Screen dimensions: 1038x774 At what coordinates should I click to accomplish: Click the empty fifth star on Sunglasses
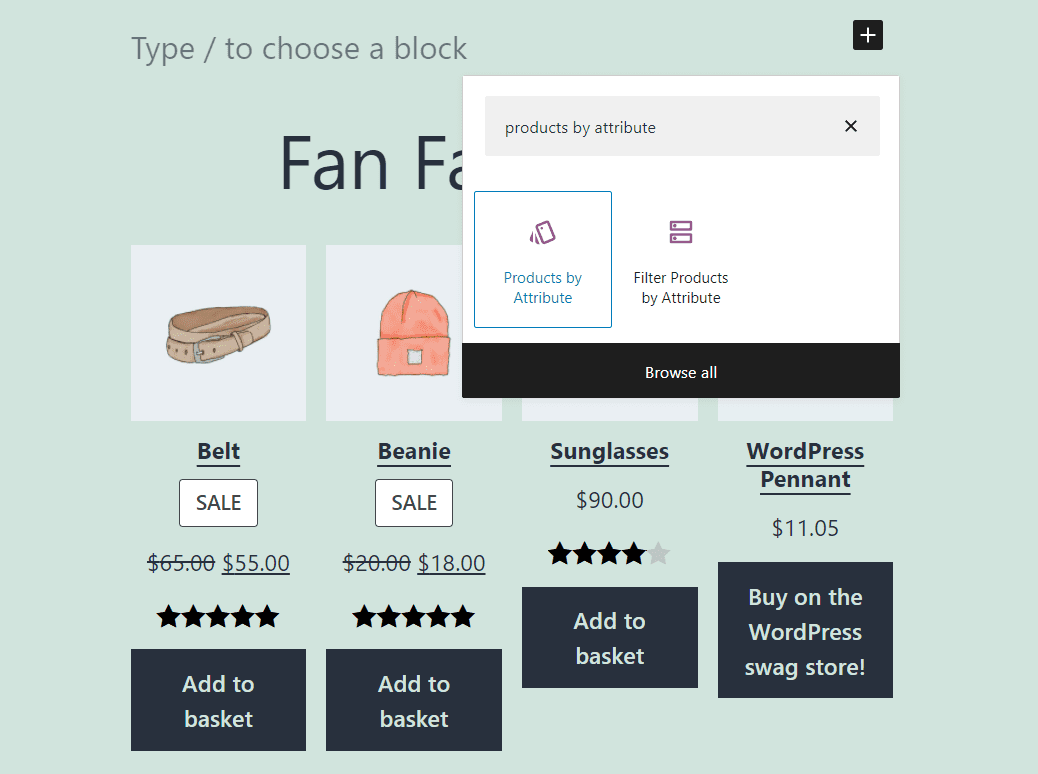tap(659, 553)
